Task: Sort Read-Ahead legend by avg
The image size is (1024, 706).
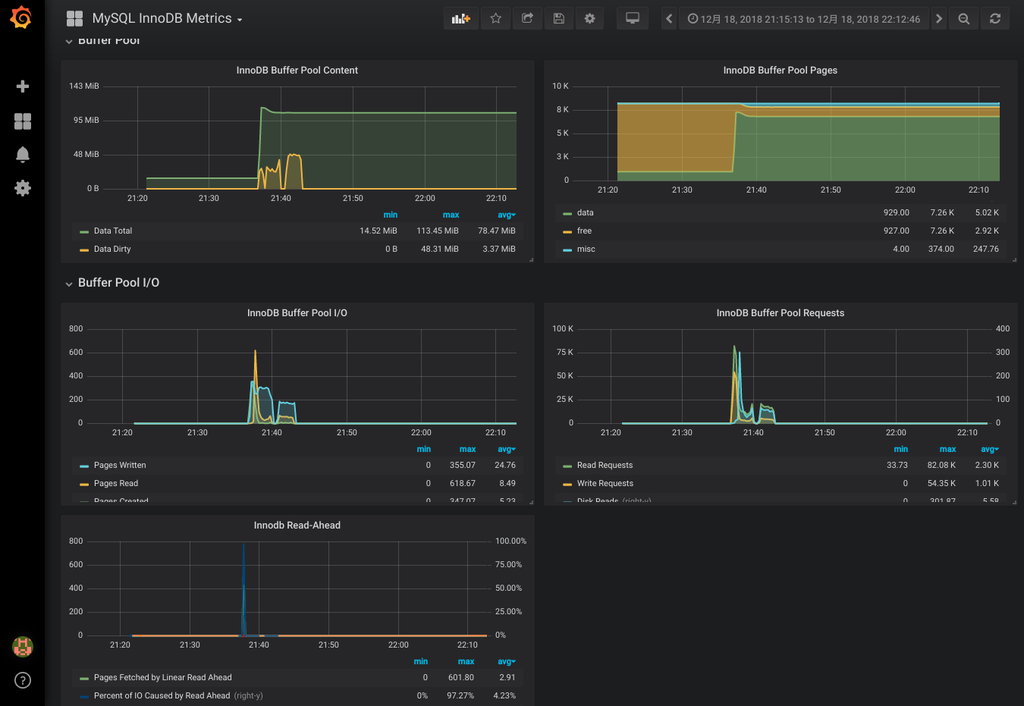Action: point(506,662)
